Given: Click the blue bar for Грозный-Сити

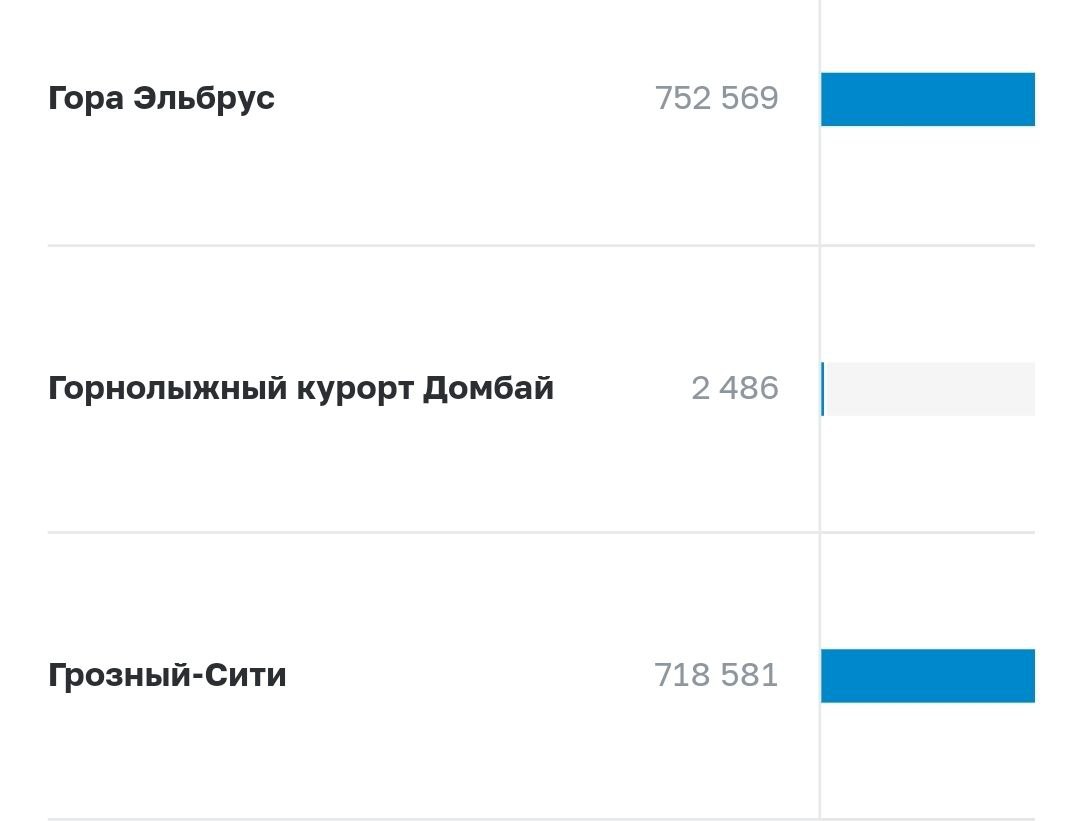Looking at the screenshot, I should pyautogui.click(x=928, y=676).
